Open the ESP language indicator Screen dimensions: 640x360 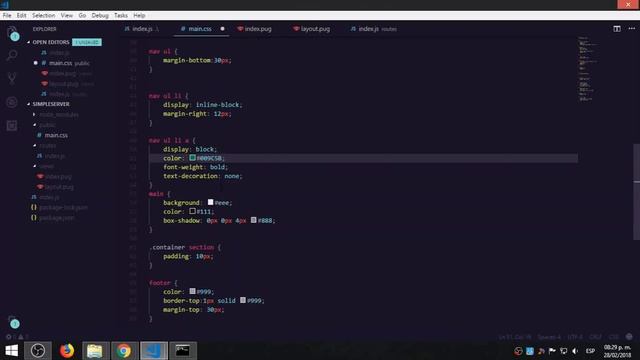coord(590,351)
